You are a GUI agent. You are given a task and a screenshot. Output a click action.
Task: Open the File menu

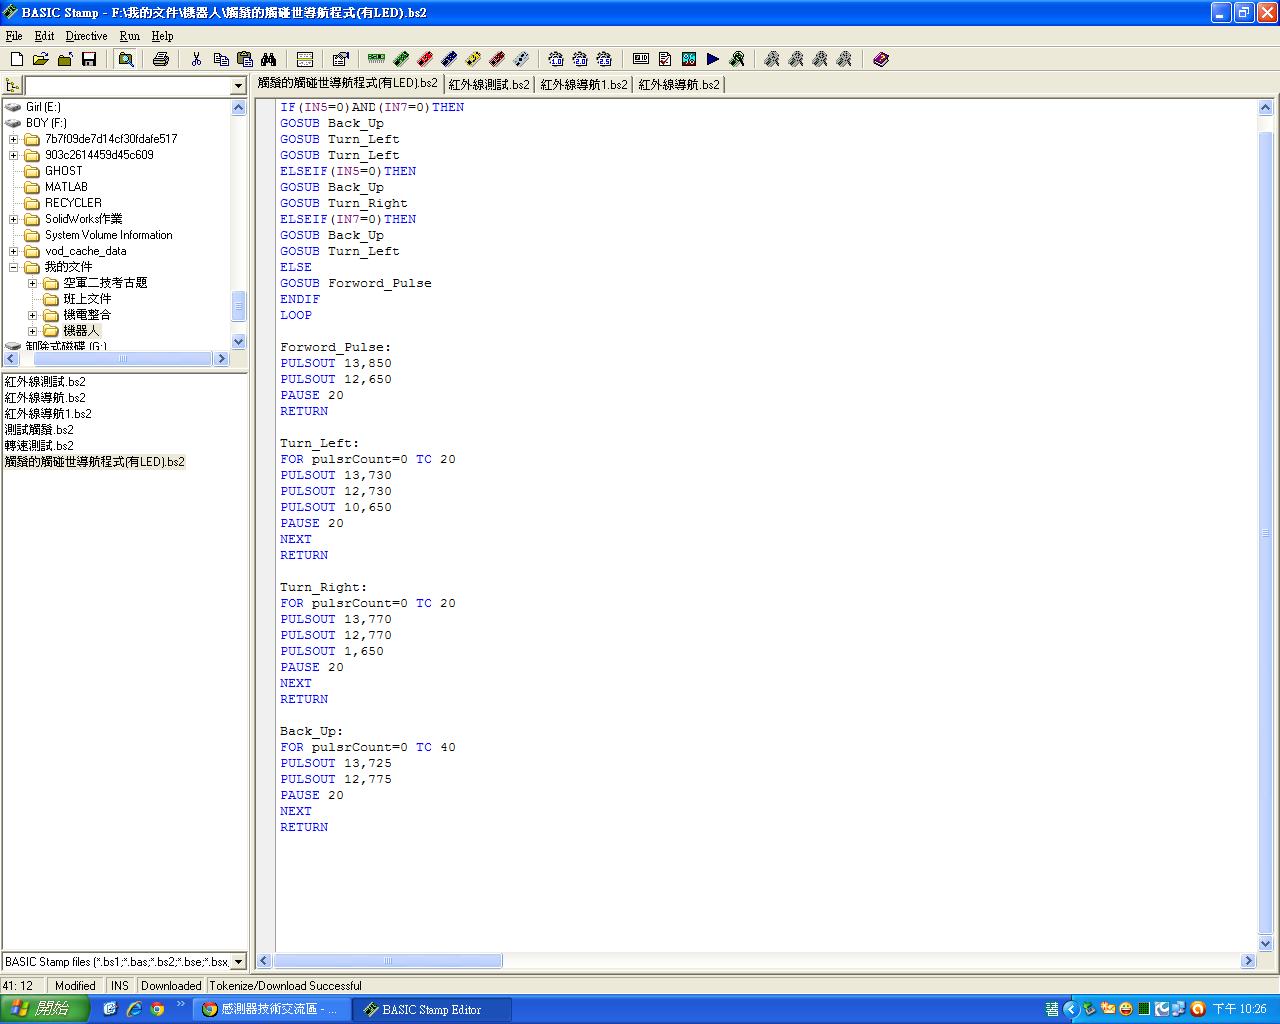(x=14, y=36)
